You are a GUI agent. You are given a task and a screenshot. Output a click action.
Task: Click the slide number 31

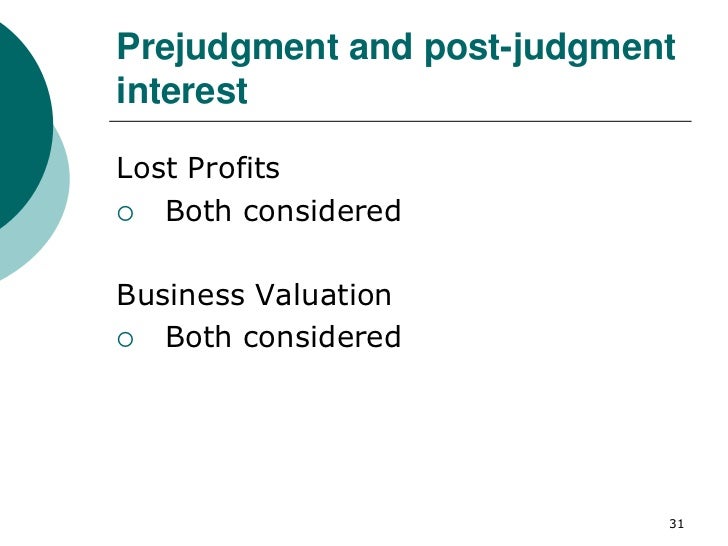676,524
